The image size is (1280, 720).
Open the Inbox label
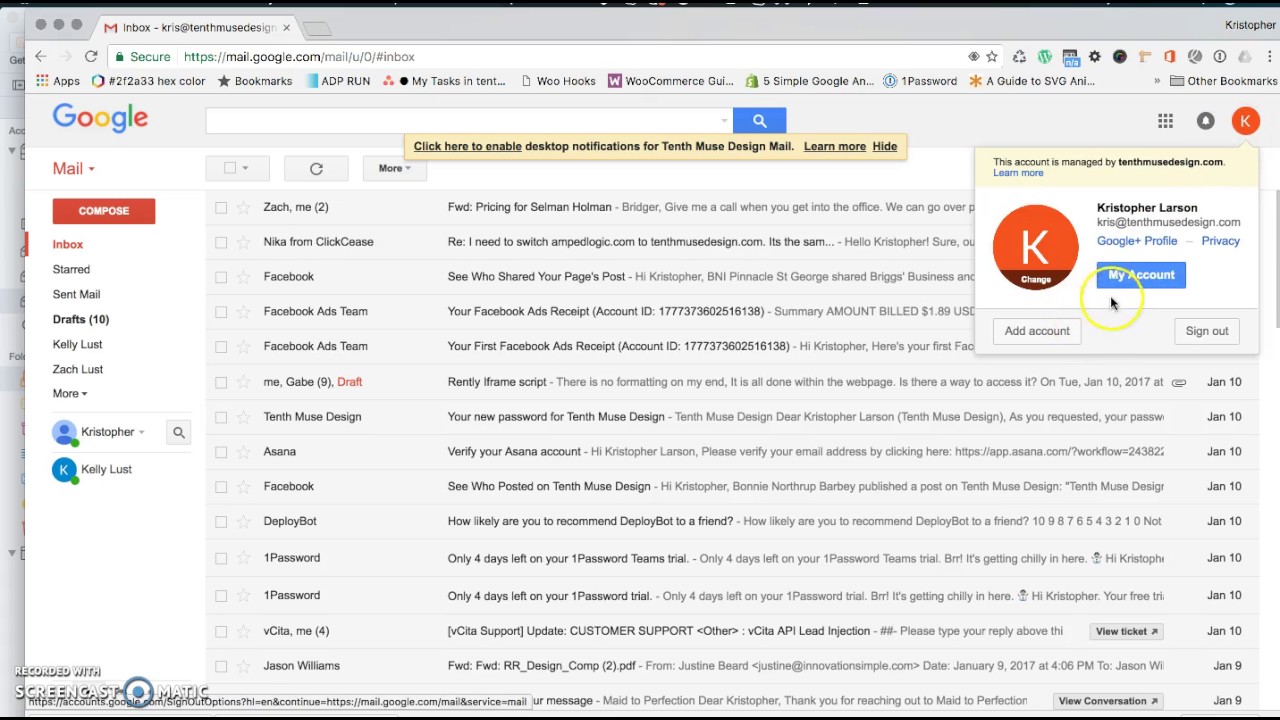[x=68, y=245]
